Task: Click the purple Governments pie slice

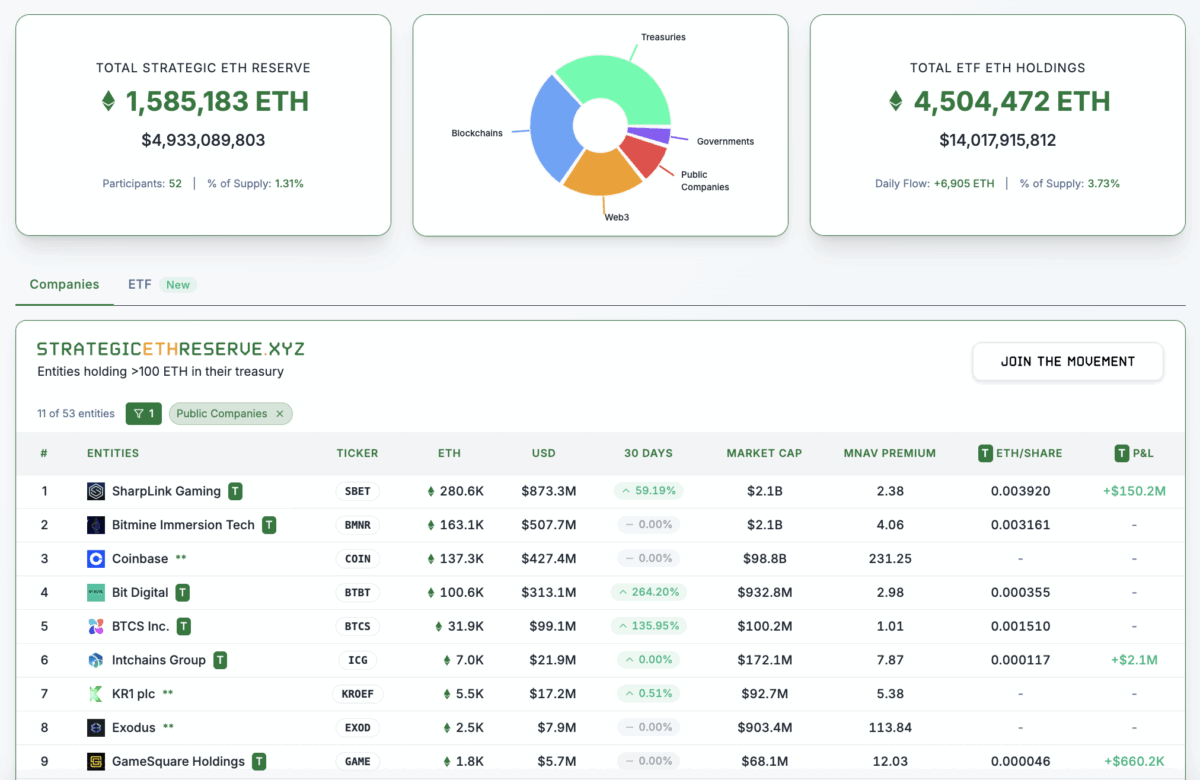Action: coord(649,136)
